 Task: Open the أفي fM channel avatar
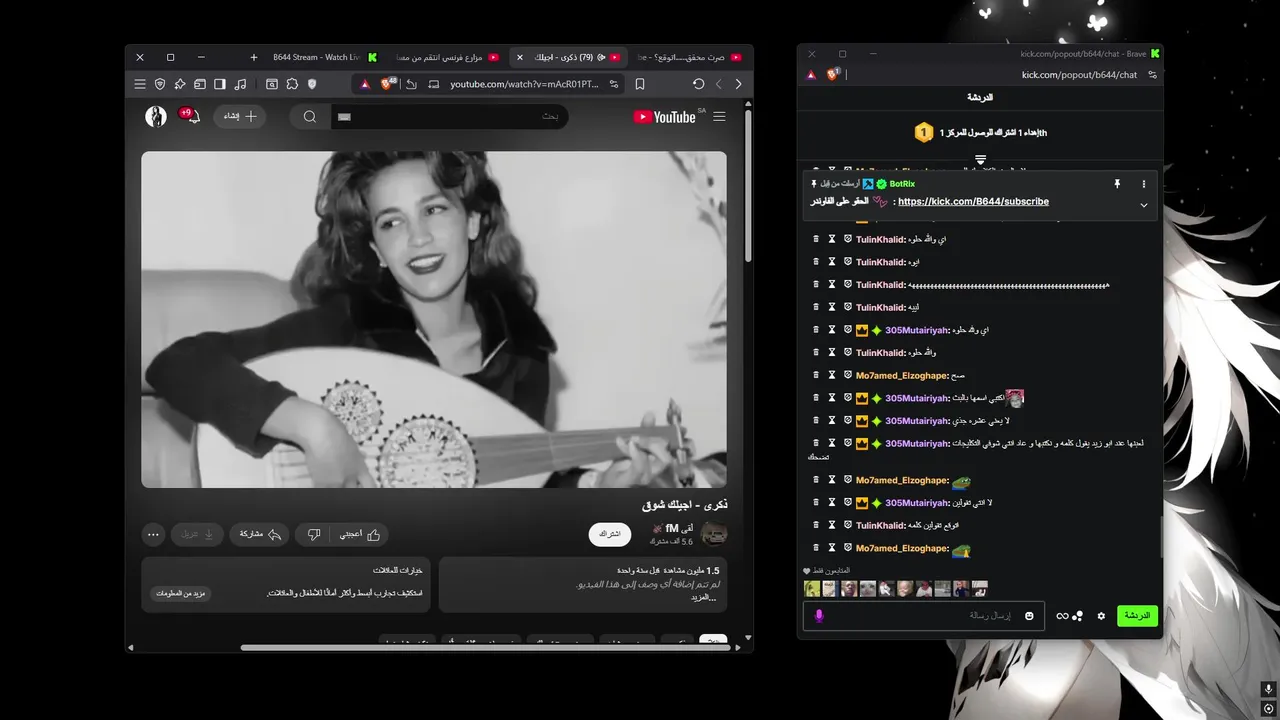coord(714,534)
